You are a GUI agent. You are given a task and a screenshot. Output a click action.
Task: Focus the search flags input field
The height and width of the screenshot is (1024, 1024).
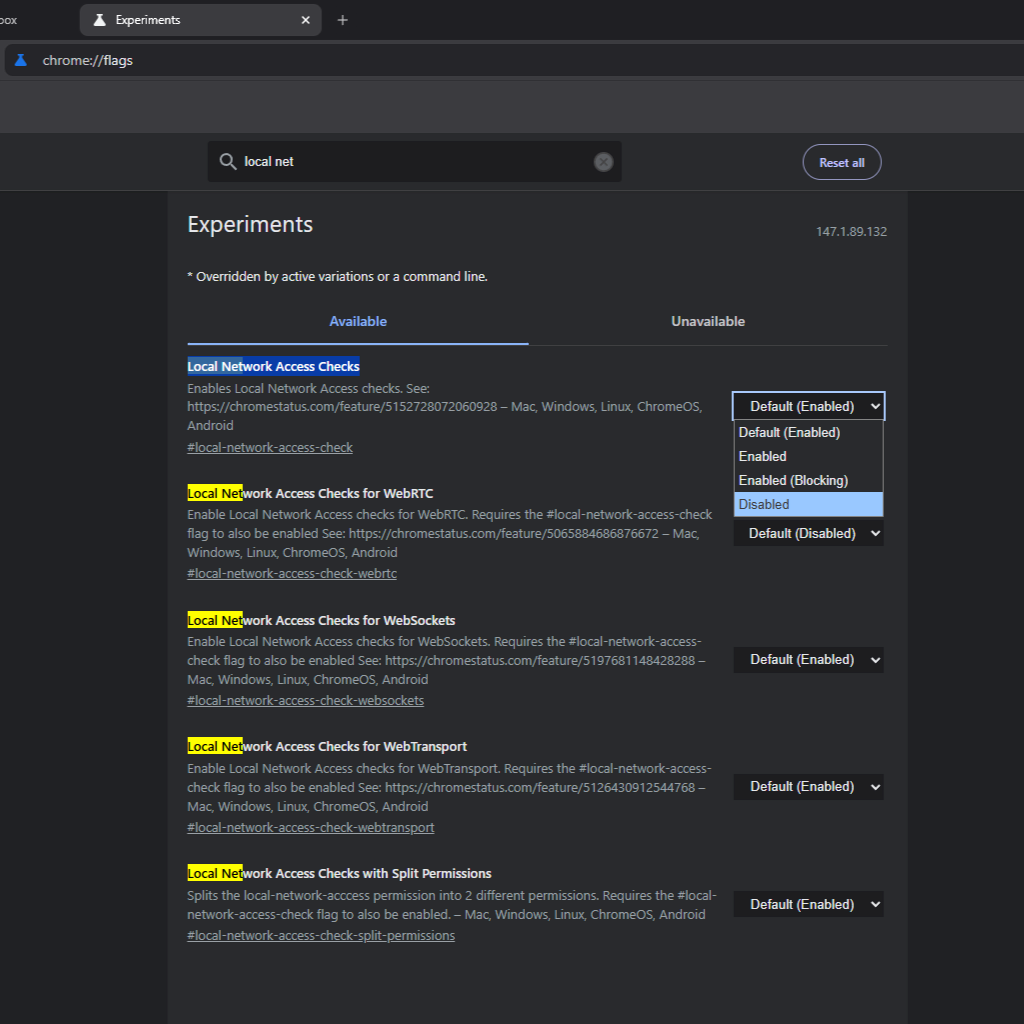pos(415,161)
